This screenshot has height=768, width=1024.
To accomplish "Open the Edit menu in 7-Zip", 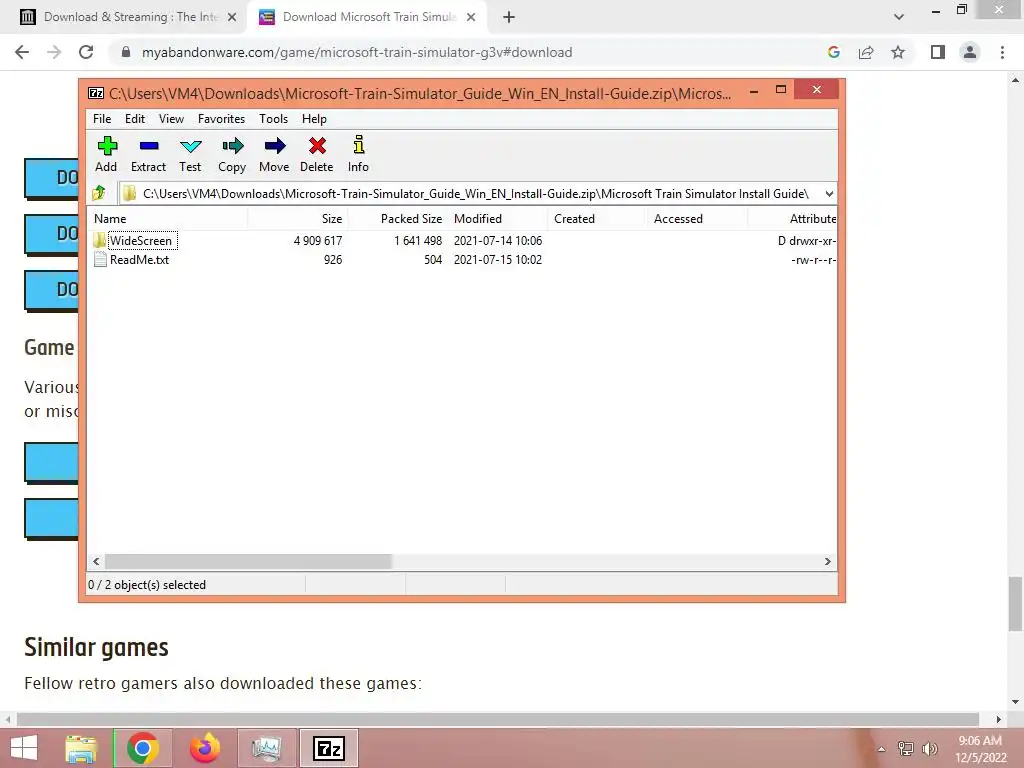I will (x=135, y=119).
